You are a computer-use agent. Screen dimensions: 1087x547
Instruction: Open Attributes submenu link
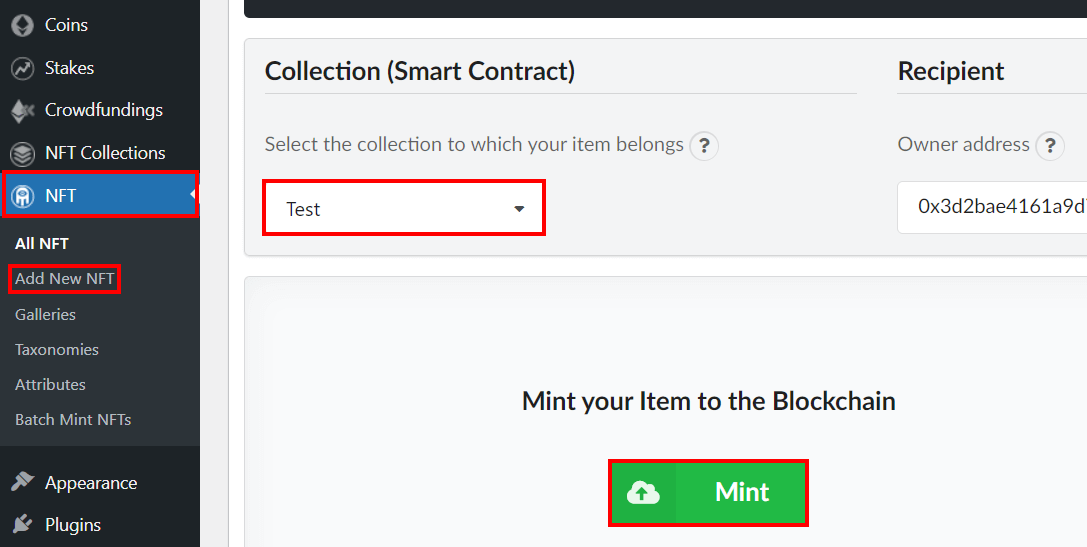51,384
